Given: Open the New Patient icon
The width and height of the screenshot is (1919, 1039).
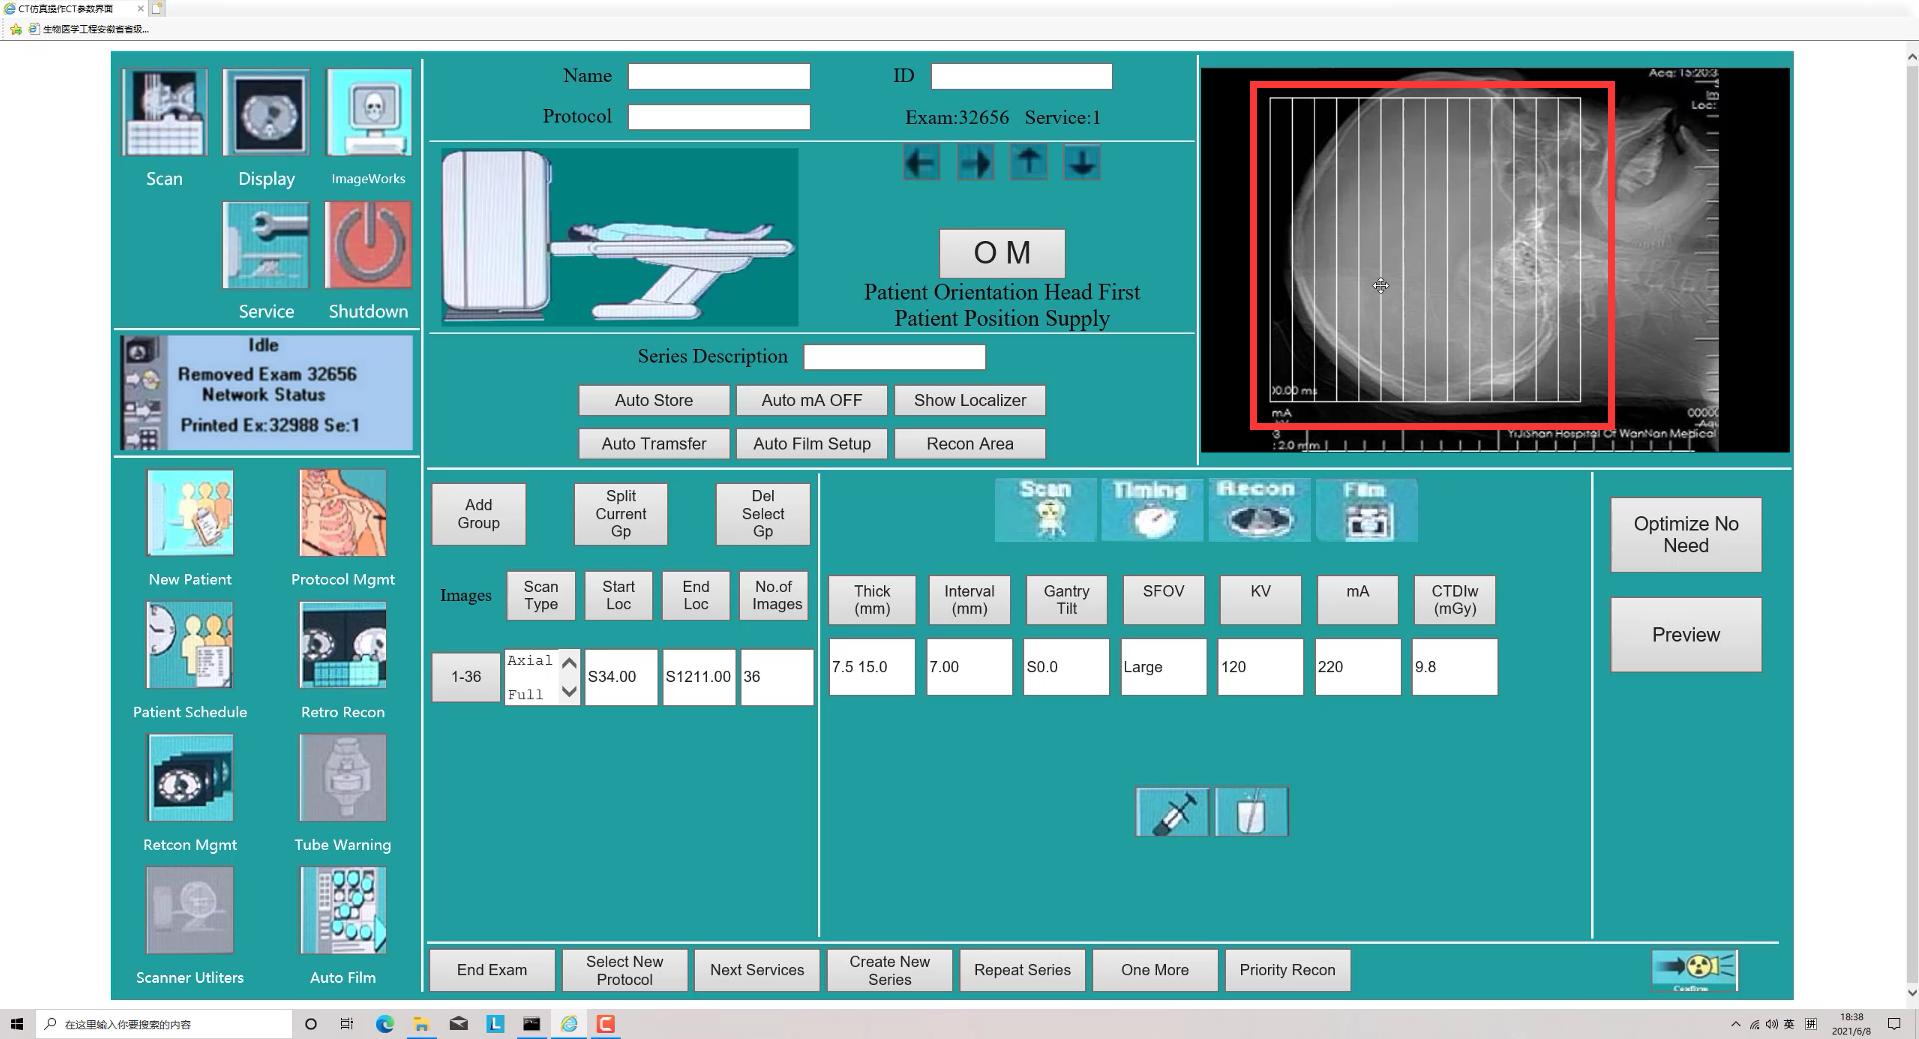Looking at the screenshot, I should (190, 513).
